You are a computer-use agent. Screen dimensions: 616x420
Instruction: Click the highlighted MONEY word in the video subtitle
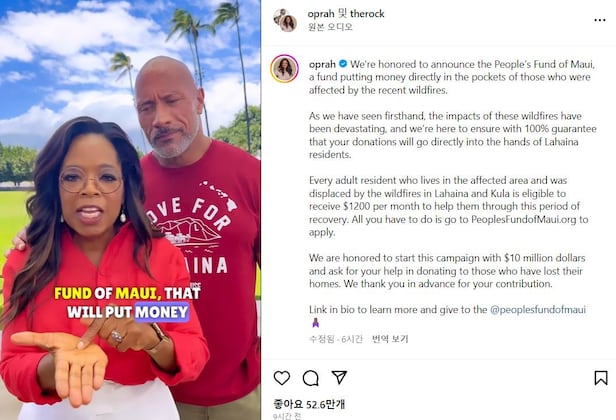[x=162, y=312]
